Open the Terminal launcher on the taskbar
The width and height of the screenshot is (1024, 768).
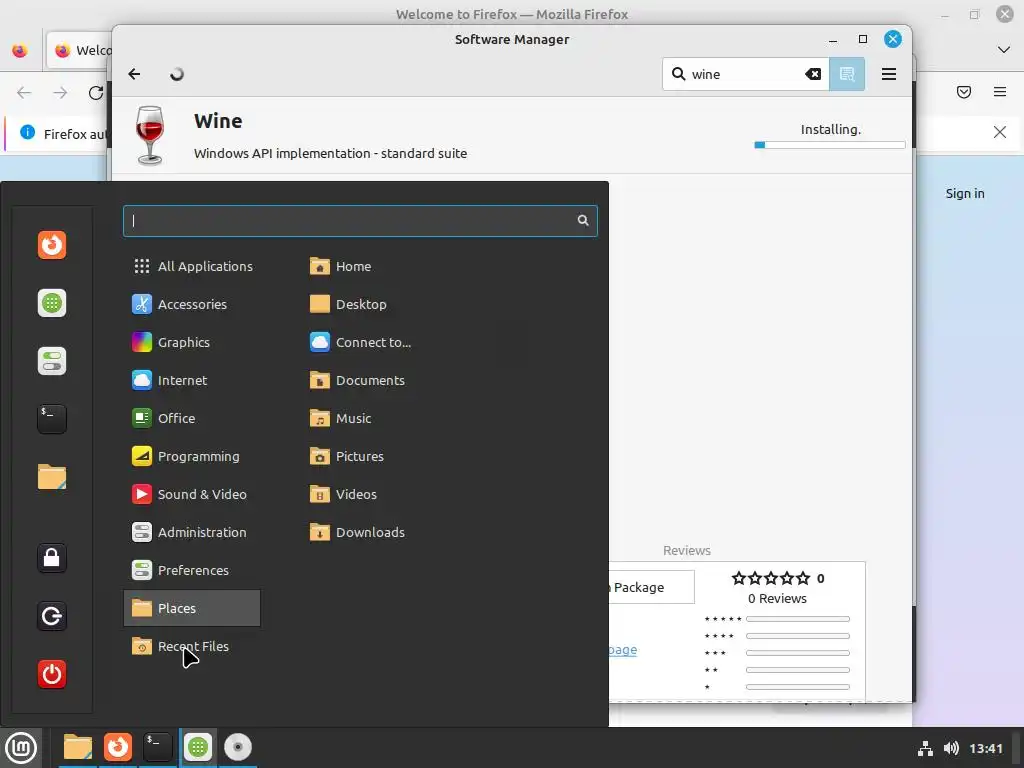[157, 747]
